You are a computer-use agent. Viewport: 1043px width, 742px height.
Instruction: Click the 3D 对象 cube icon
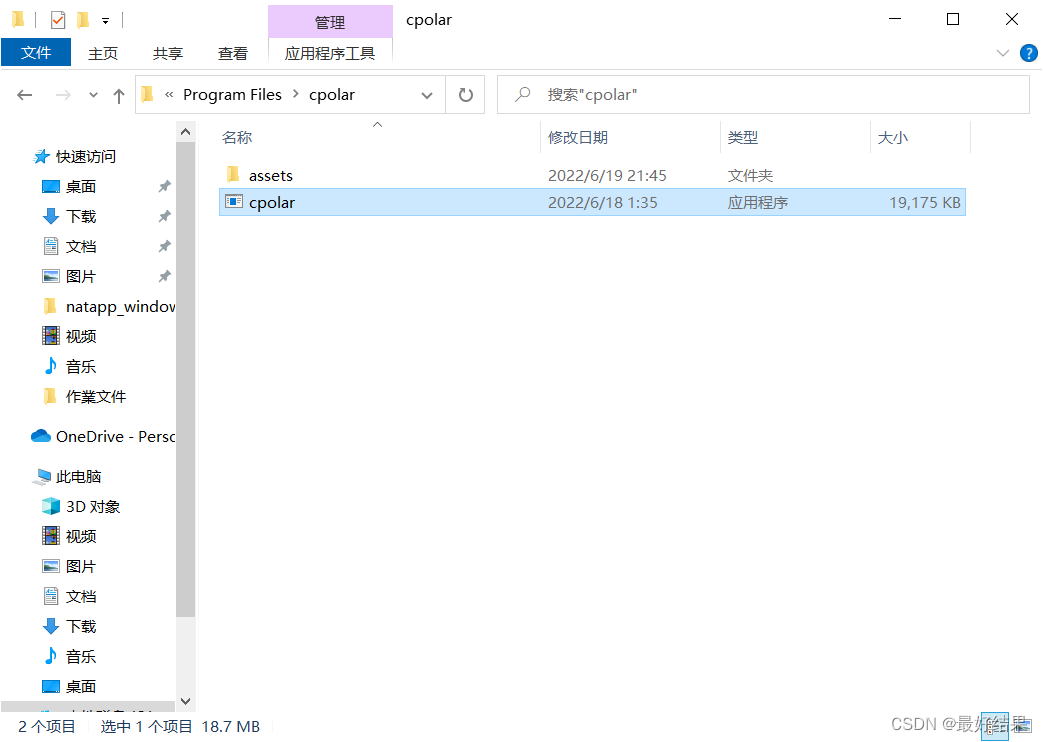pos(51,506)
